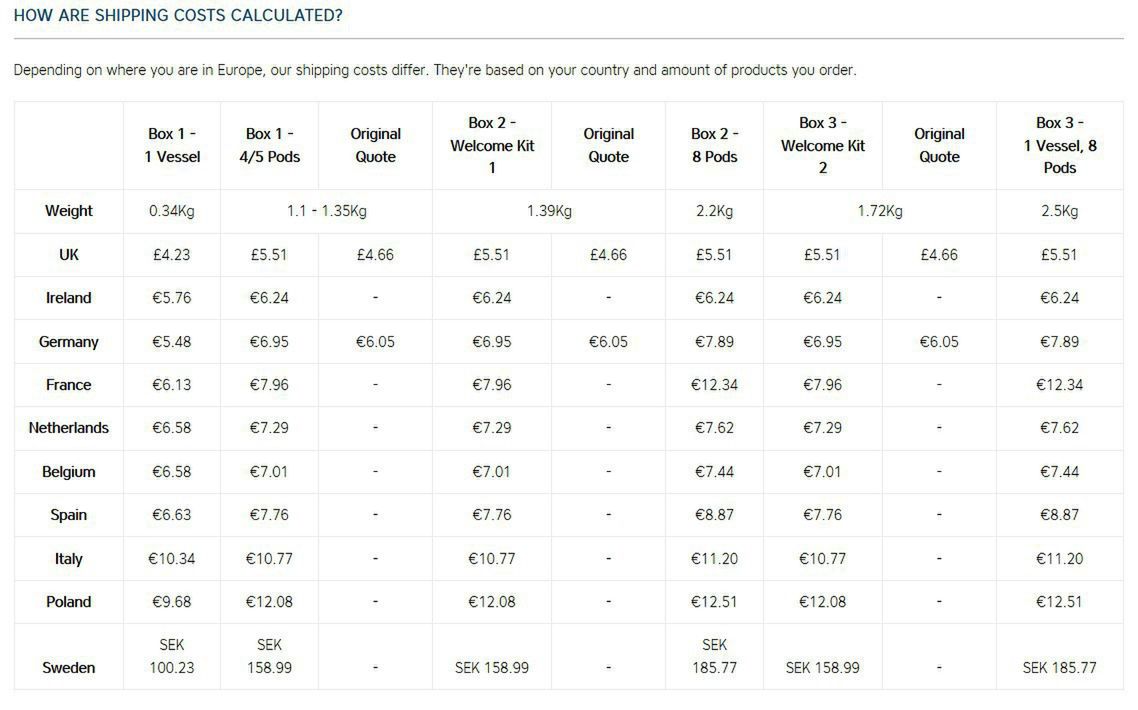This screenshot has width=1138, height=710.
Task: Select the "Box 1 - 1 Vessel" column header
Action: click(172, 145)
